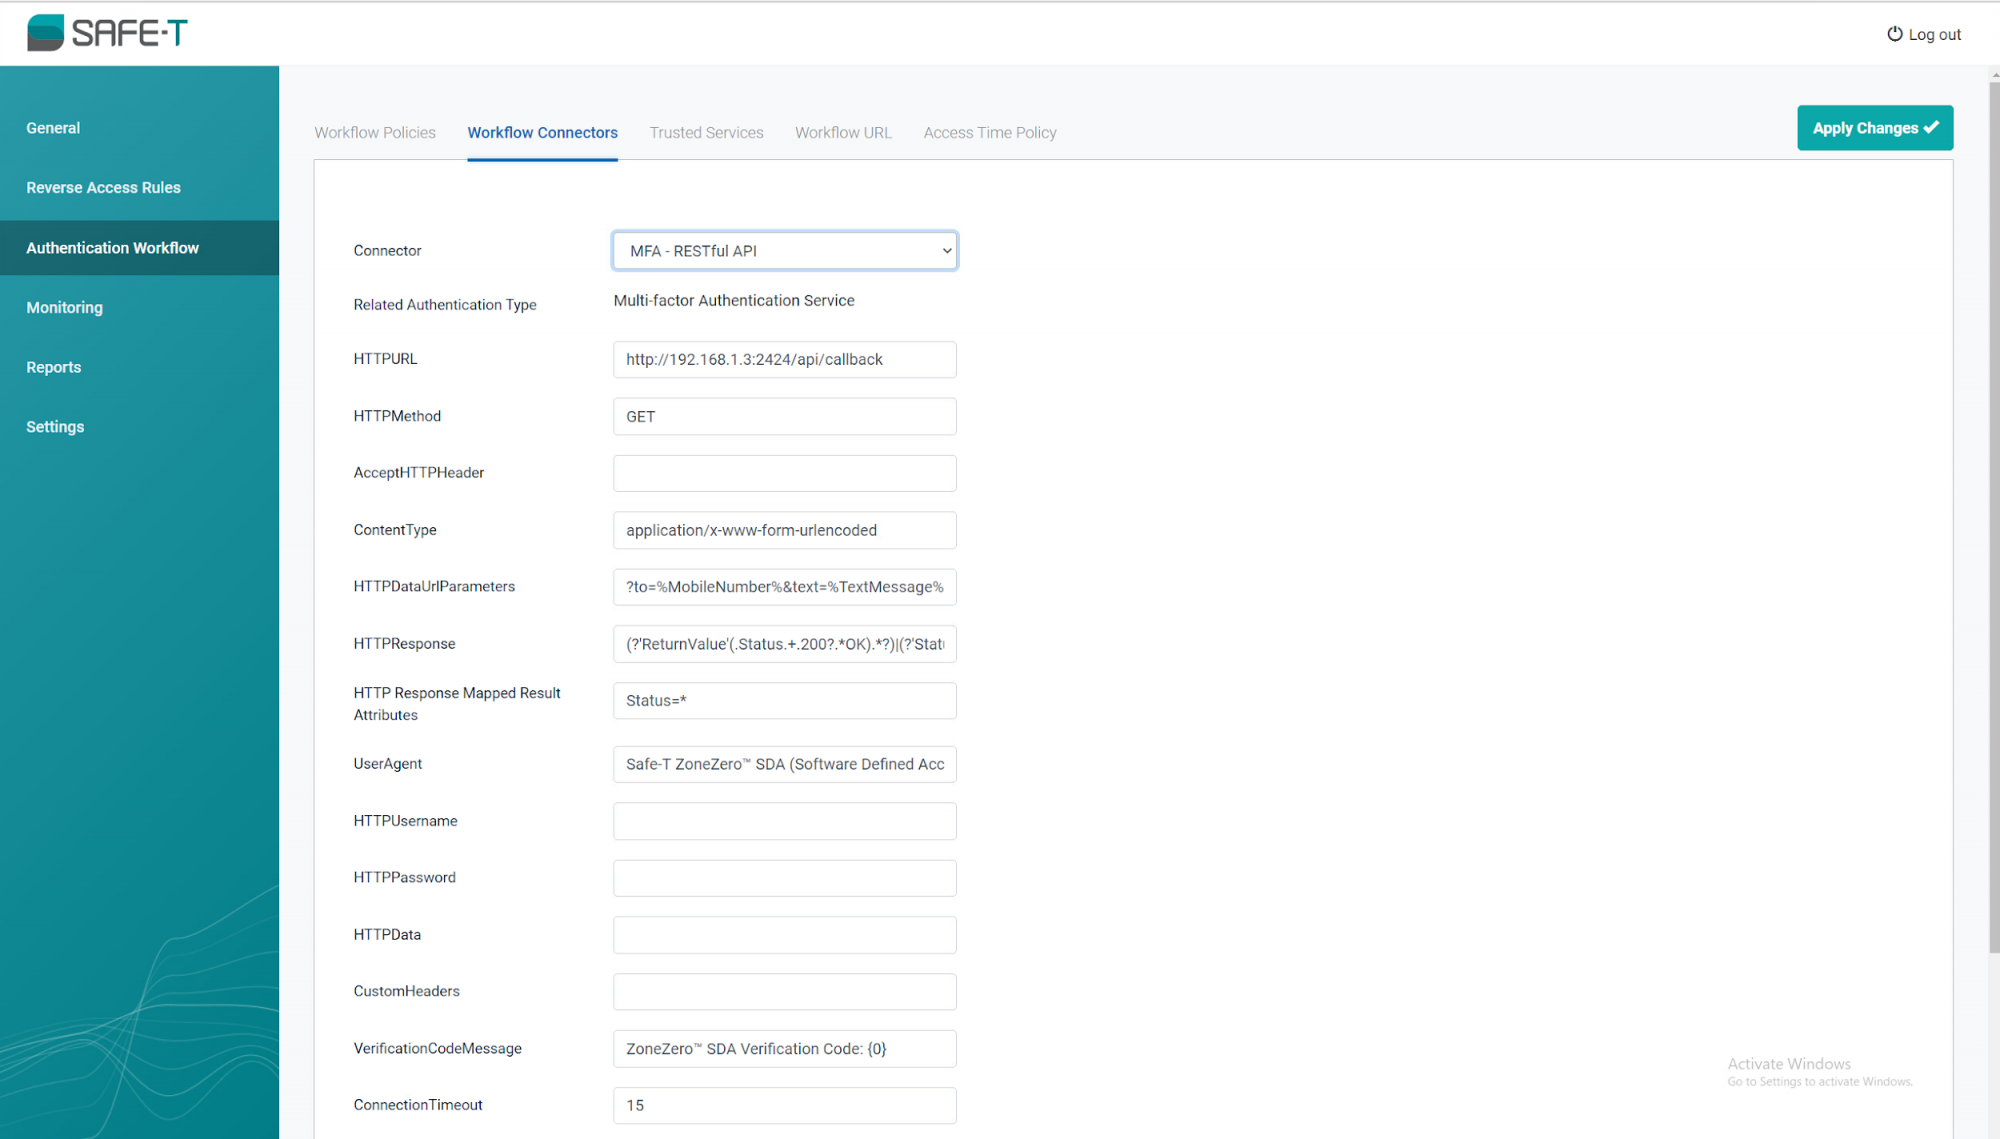Open the Connector dropdown menu
This screenshot has width=2000, height=1139.
pyautogui.click(x=784, y=251)
